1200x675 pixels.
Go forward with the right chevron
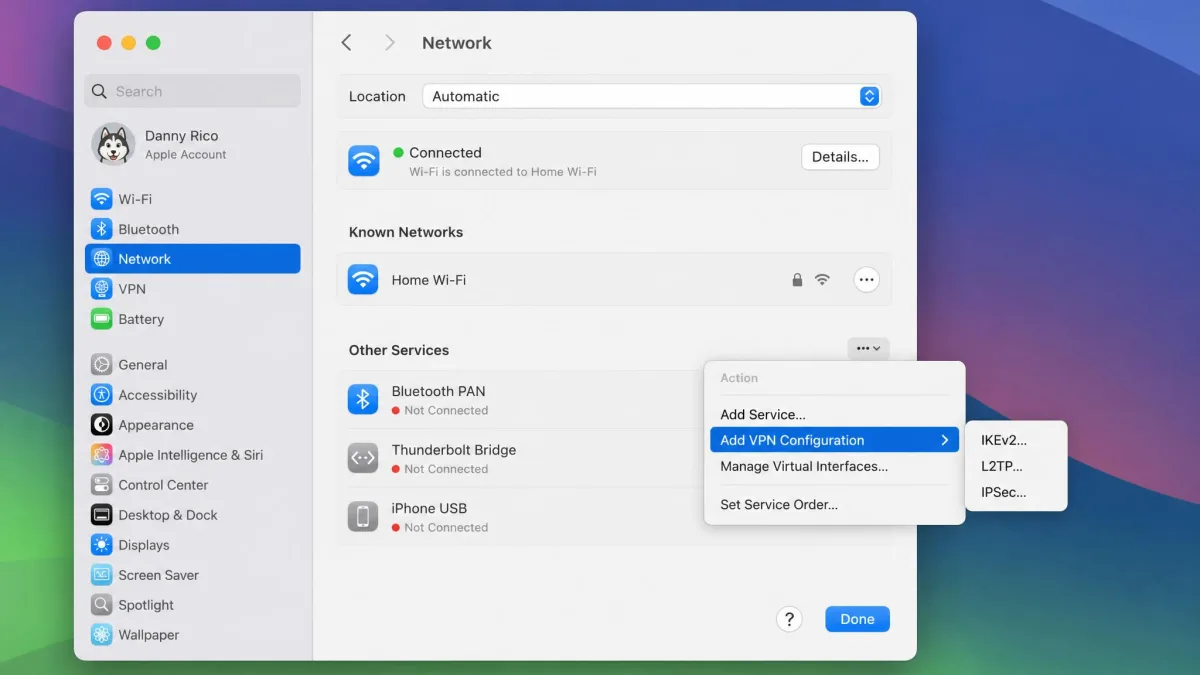[x=390, y=43]
